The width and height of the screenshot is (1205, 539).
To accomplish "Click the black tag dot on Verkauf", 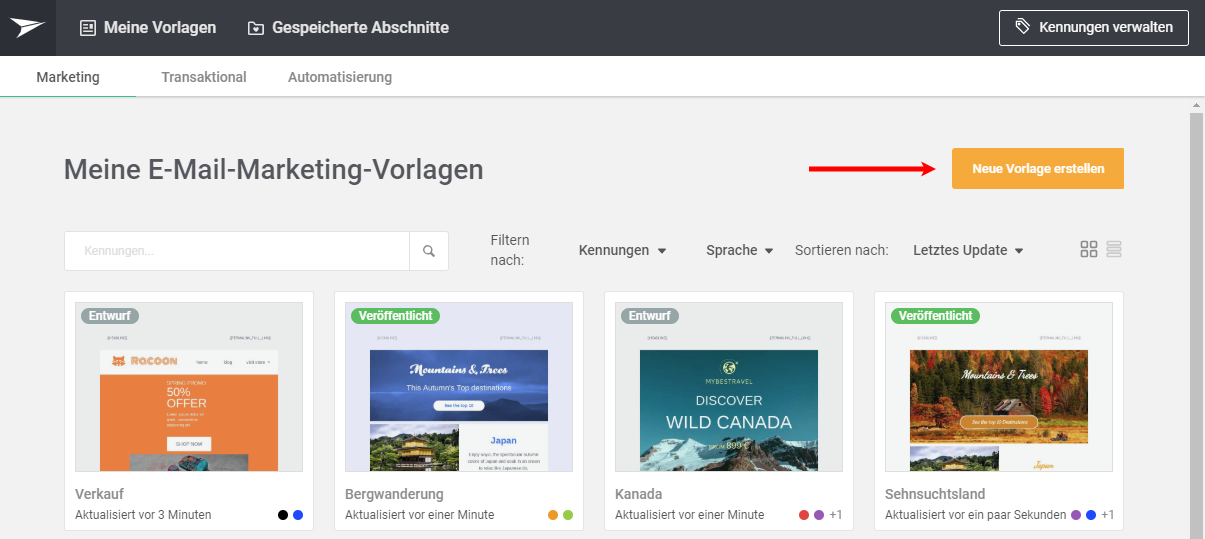I will [283, 515].
